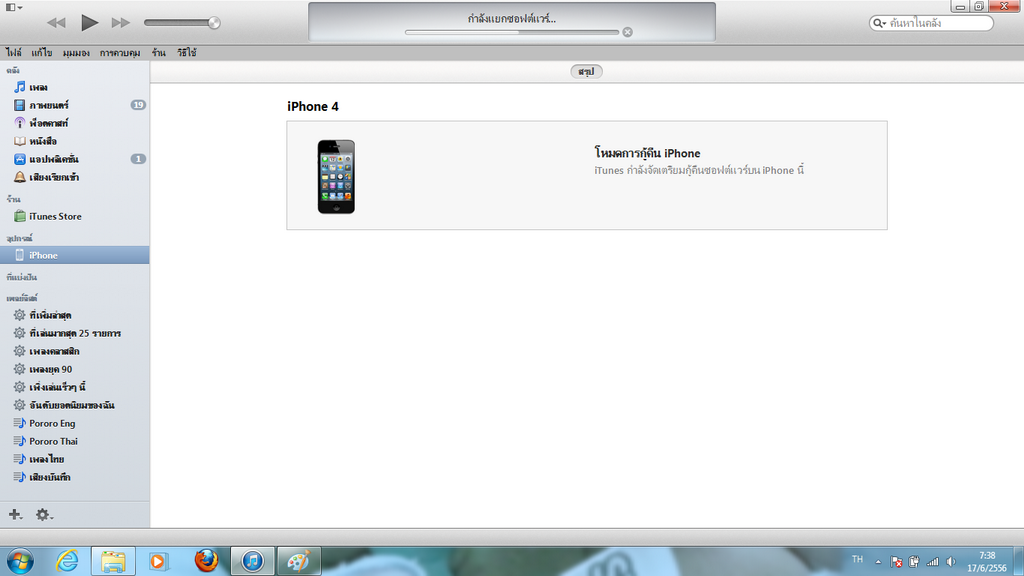This screenshot has width=1024, height=576.
Task: Open the แก้ไข (Edit) menu
Action: click(42, 53)
